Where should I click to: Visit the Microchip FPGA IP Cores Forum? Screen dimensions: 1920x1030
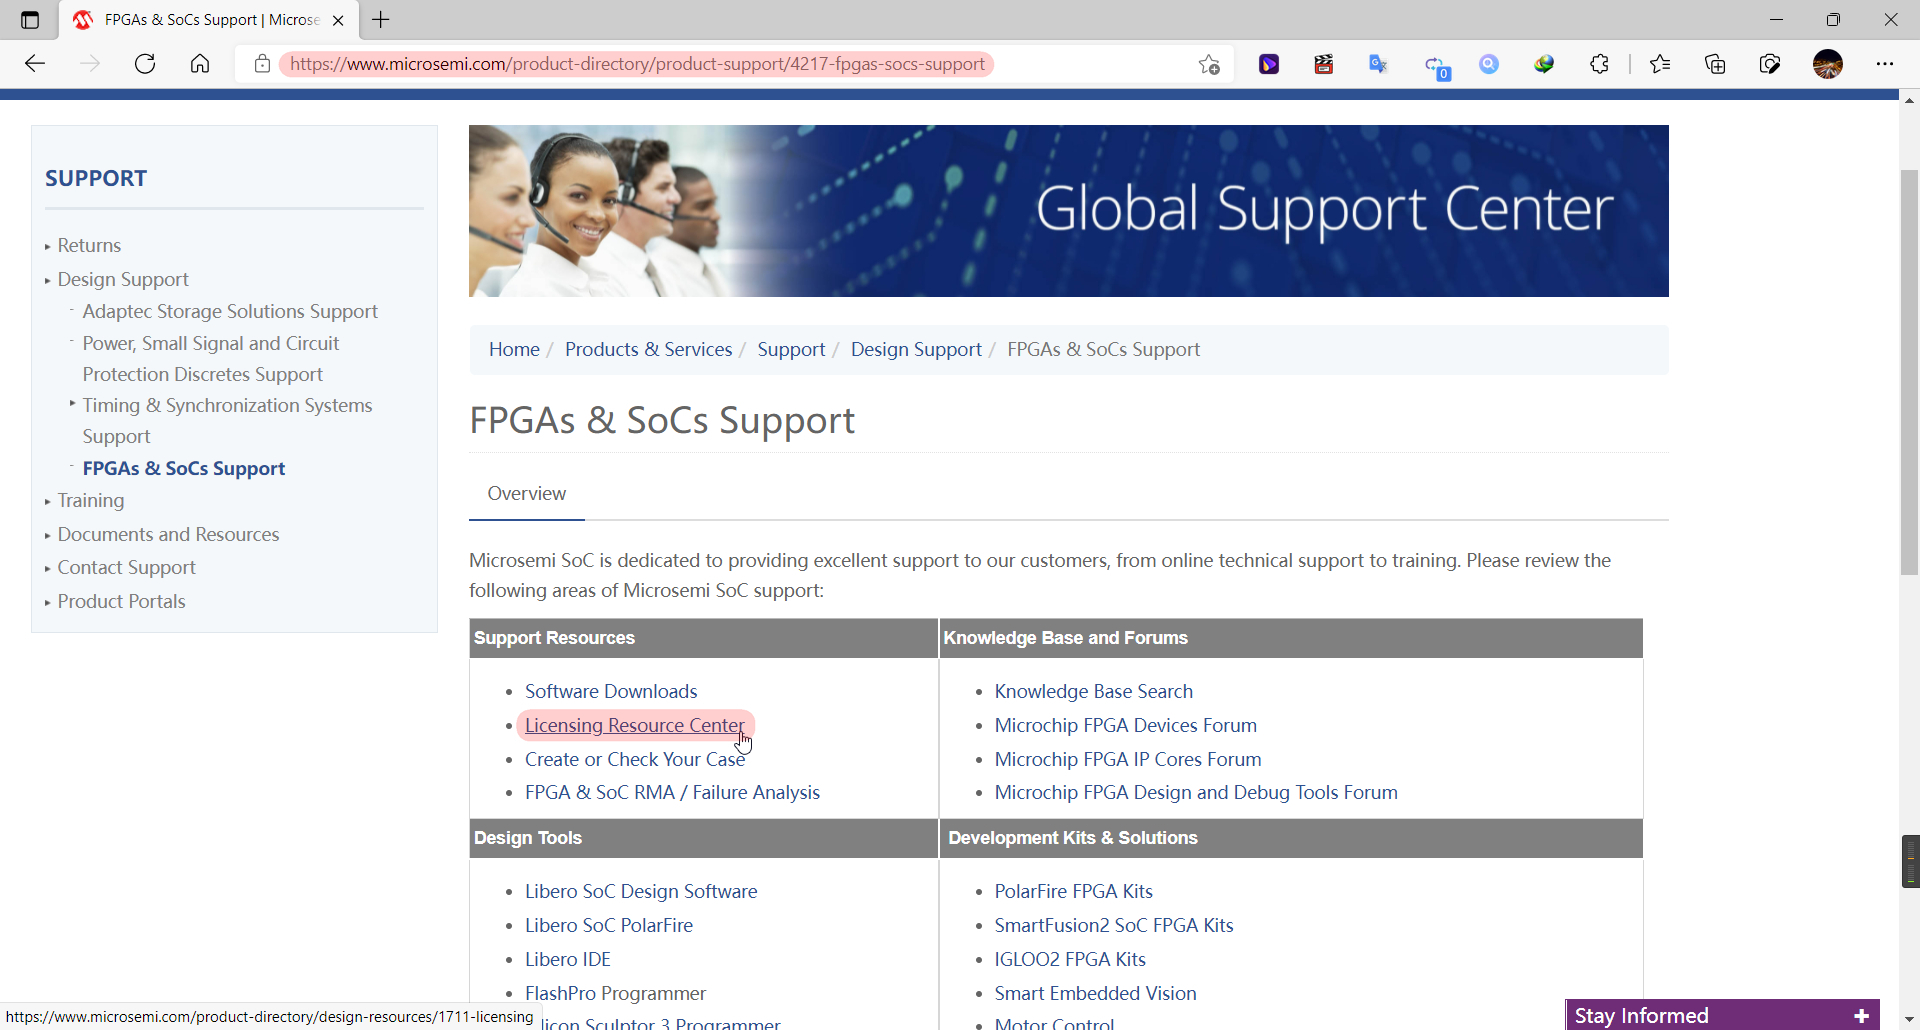[x=1127, y=759]
